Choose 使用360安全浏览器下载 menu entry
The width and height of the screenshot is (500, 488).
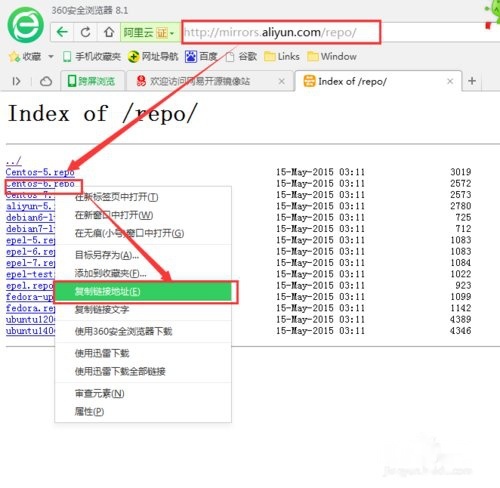pos(143,331)
